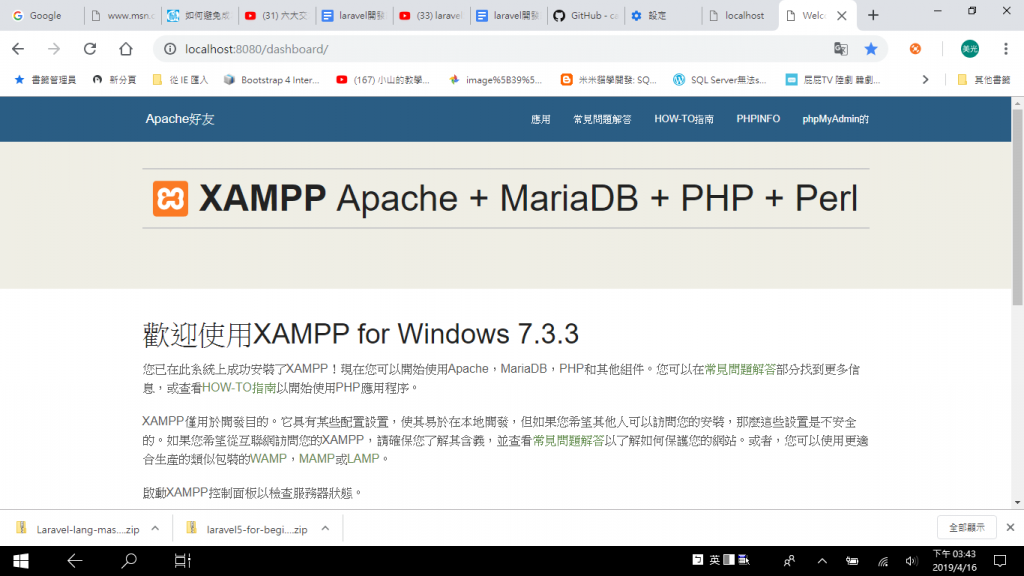Switch to the settings gear tab
Viewport: 1024px width, 576px height.
[658, 16]
